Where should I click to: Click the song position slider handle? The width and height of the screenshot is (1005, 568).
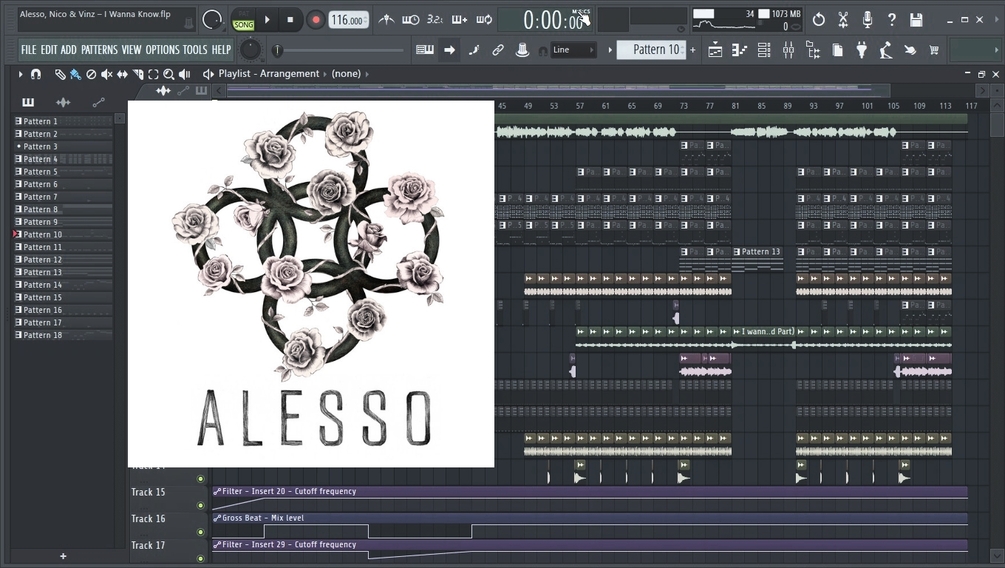[278, 50]
